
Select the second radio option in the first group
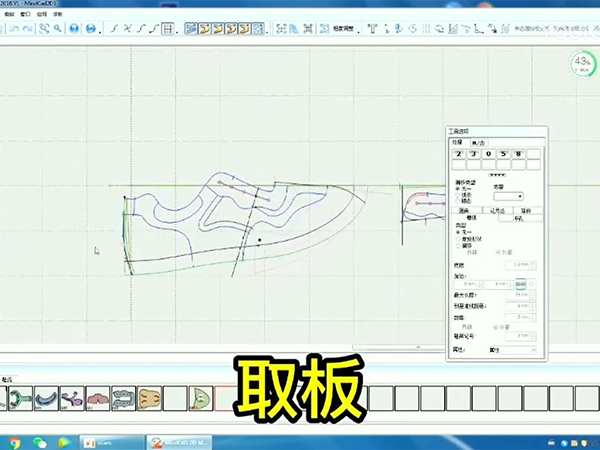[x=458, y=195]
